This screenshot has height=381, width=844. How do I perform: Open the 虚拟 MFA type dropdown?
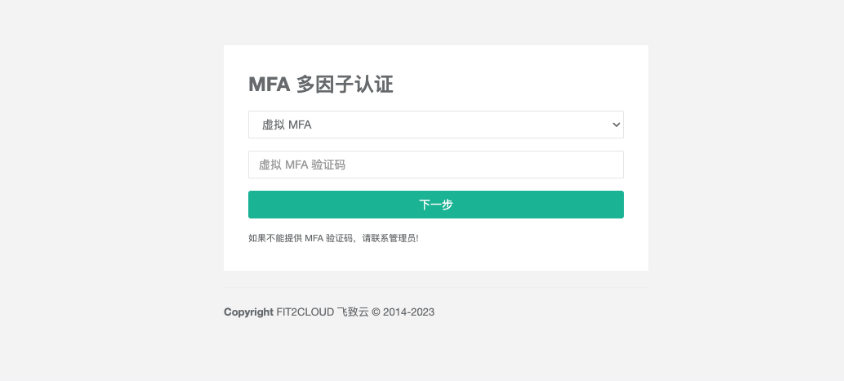pyautogui.click(x=435, y=124)
